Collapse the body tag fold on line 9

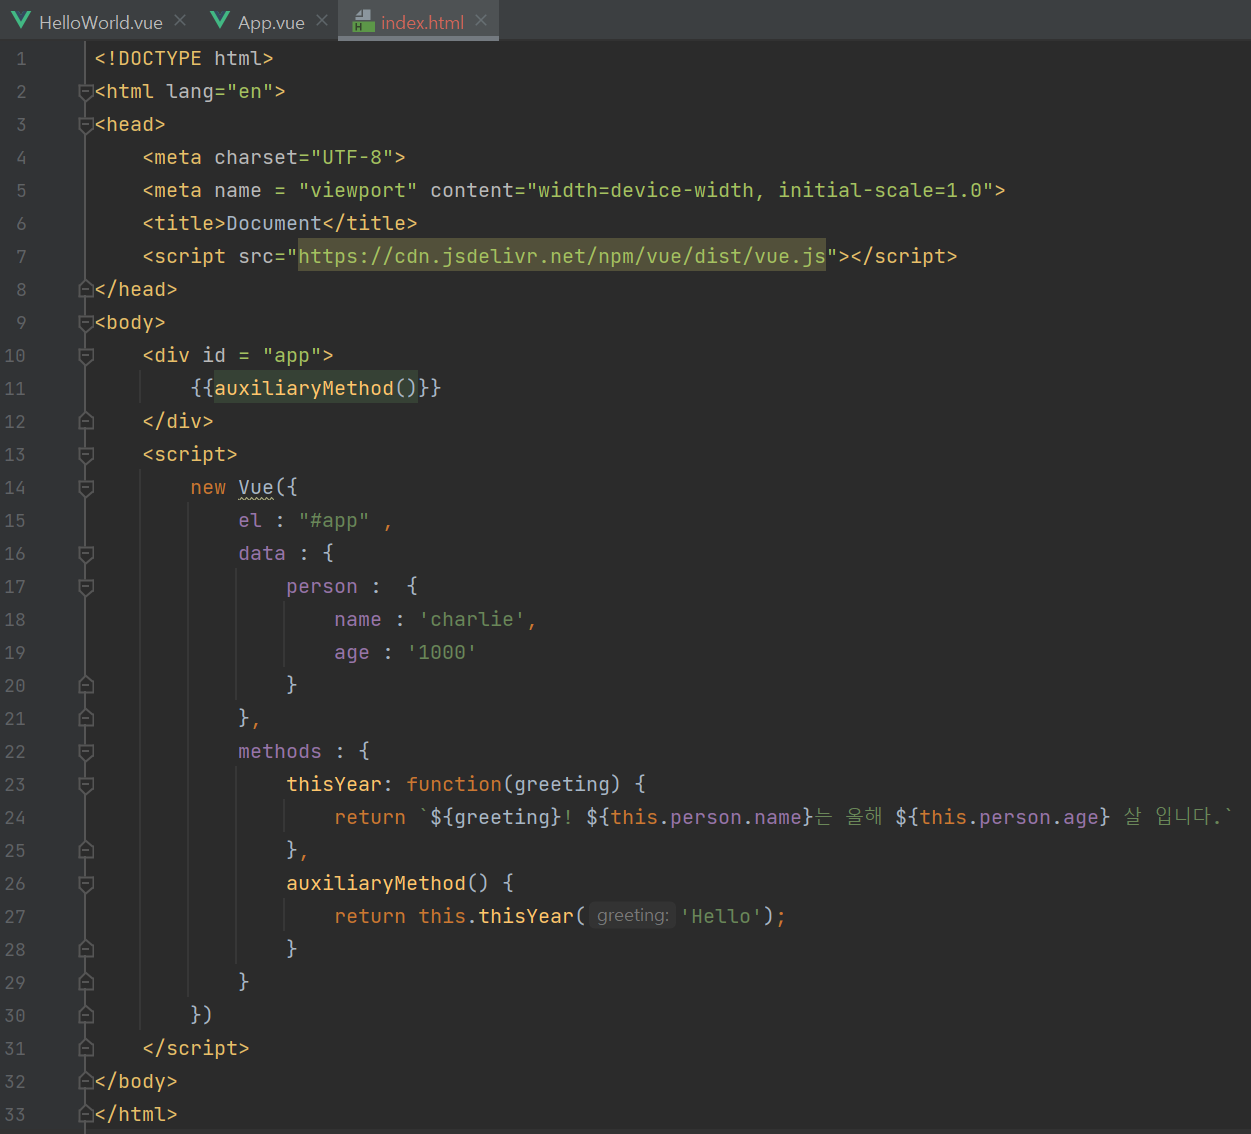(86, 323)
